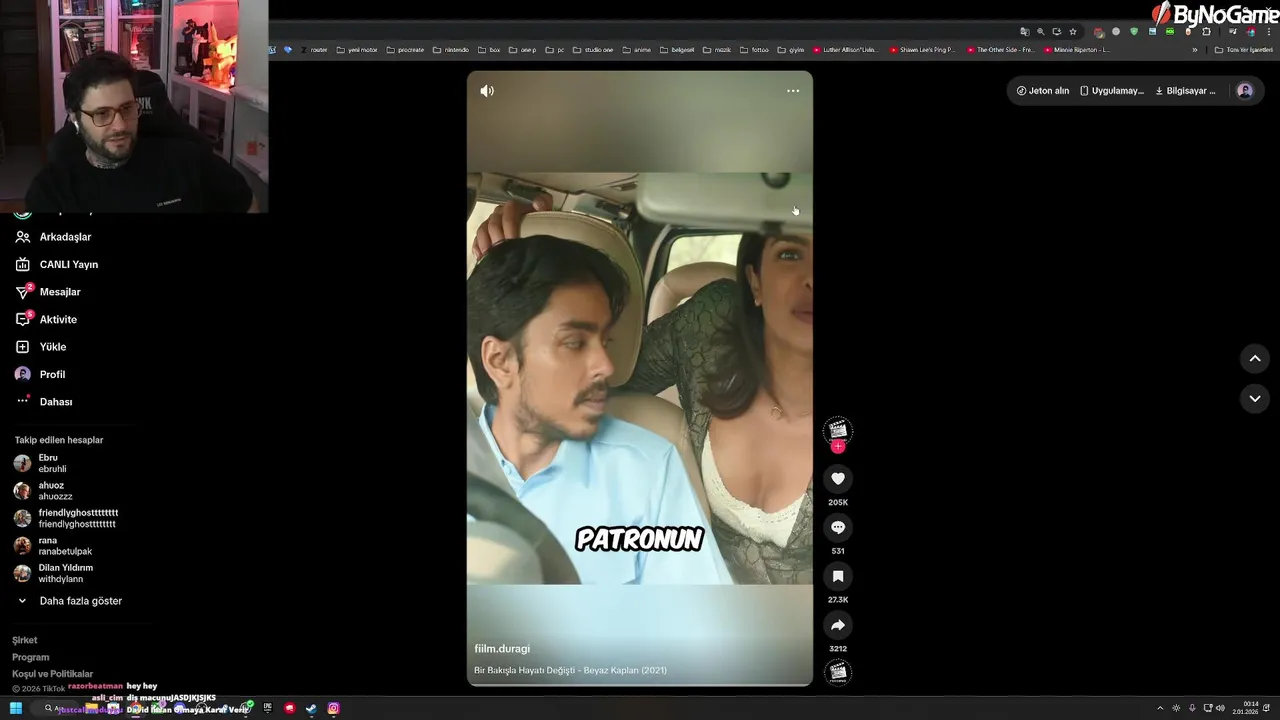Share the video with the arrow icon
Screen dimensions: 1280x720
pos(838,626)
